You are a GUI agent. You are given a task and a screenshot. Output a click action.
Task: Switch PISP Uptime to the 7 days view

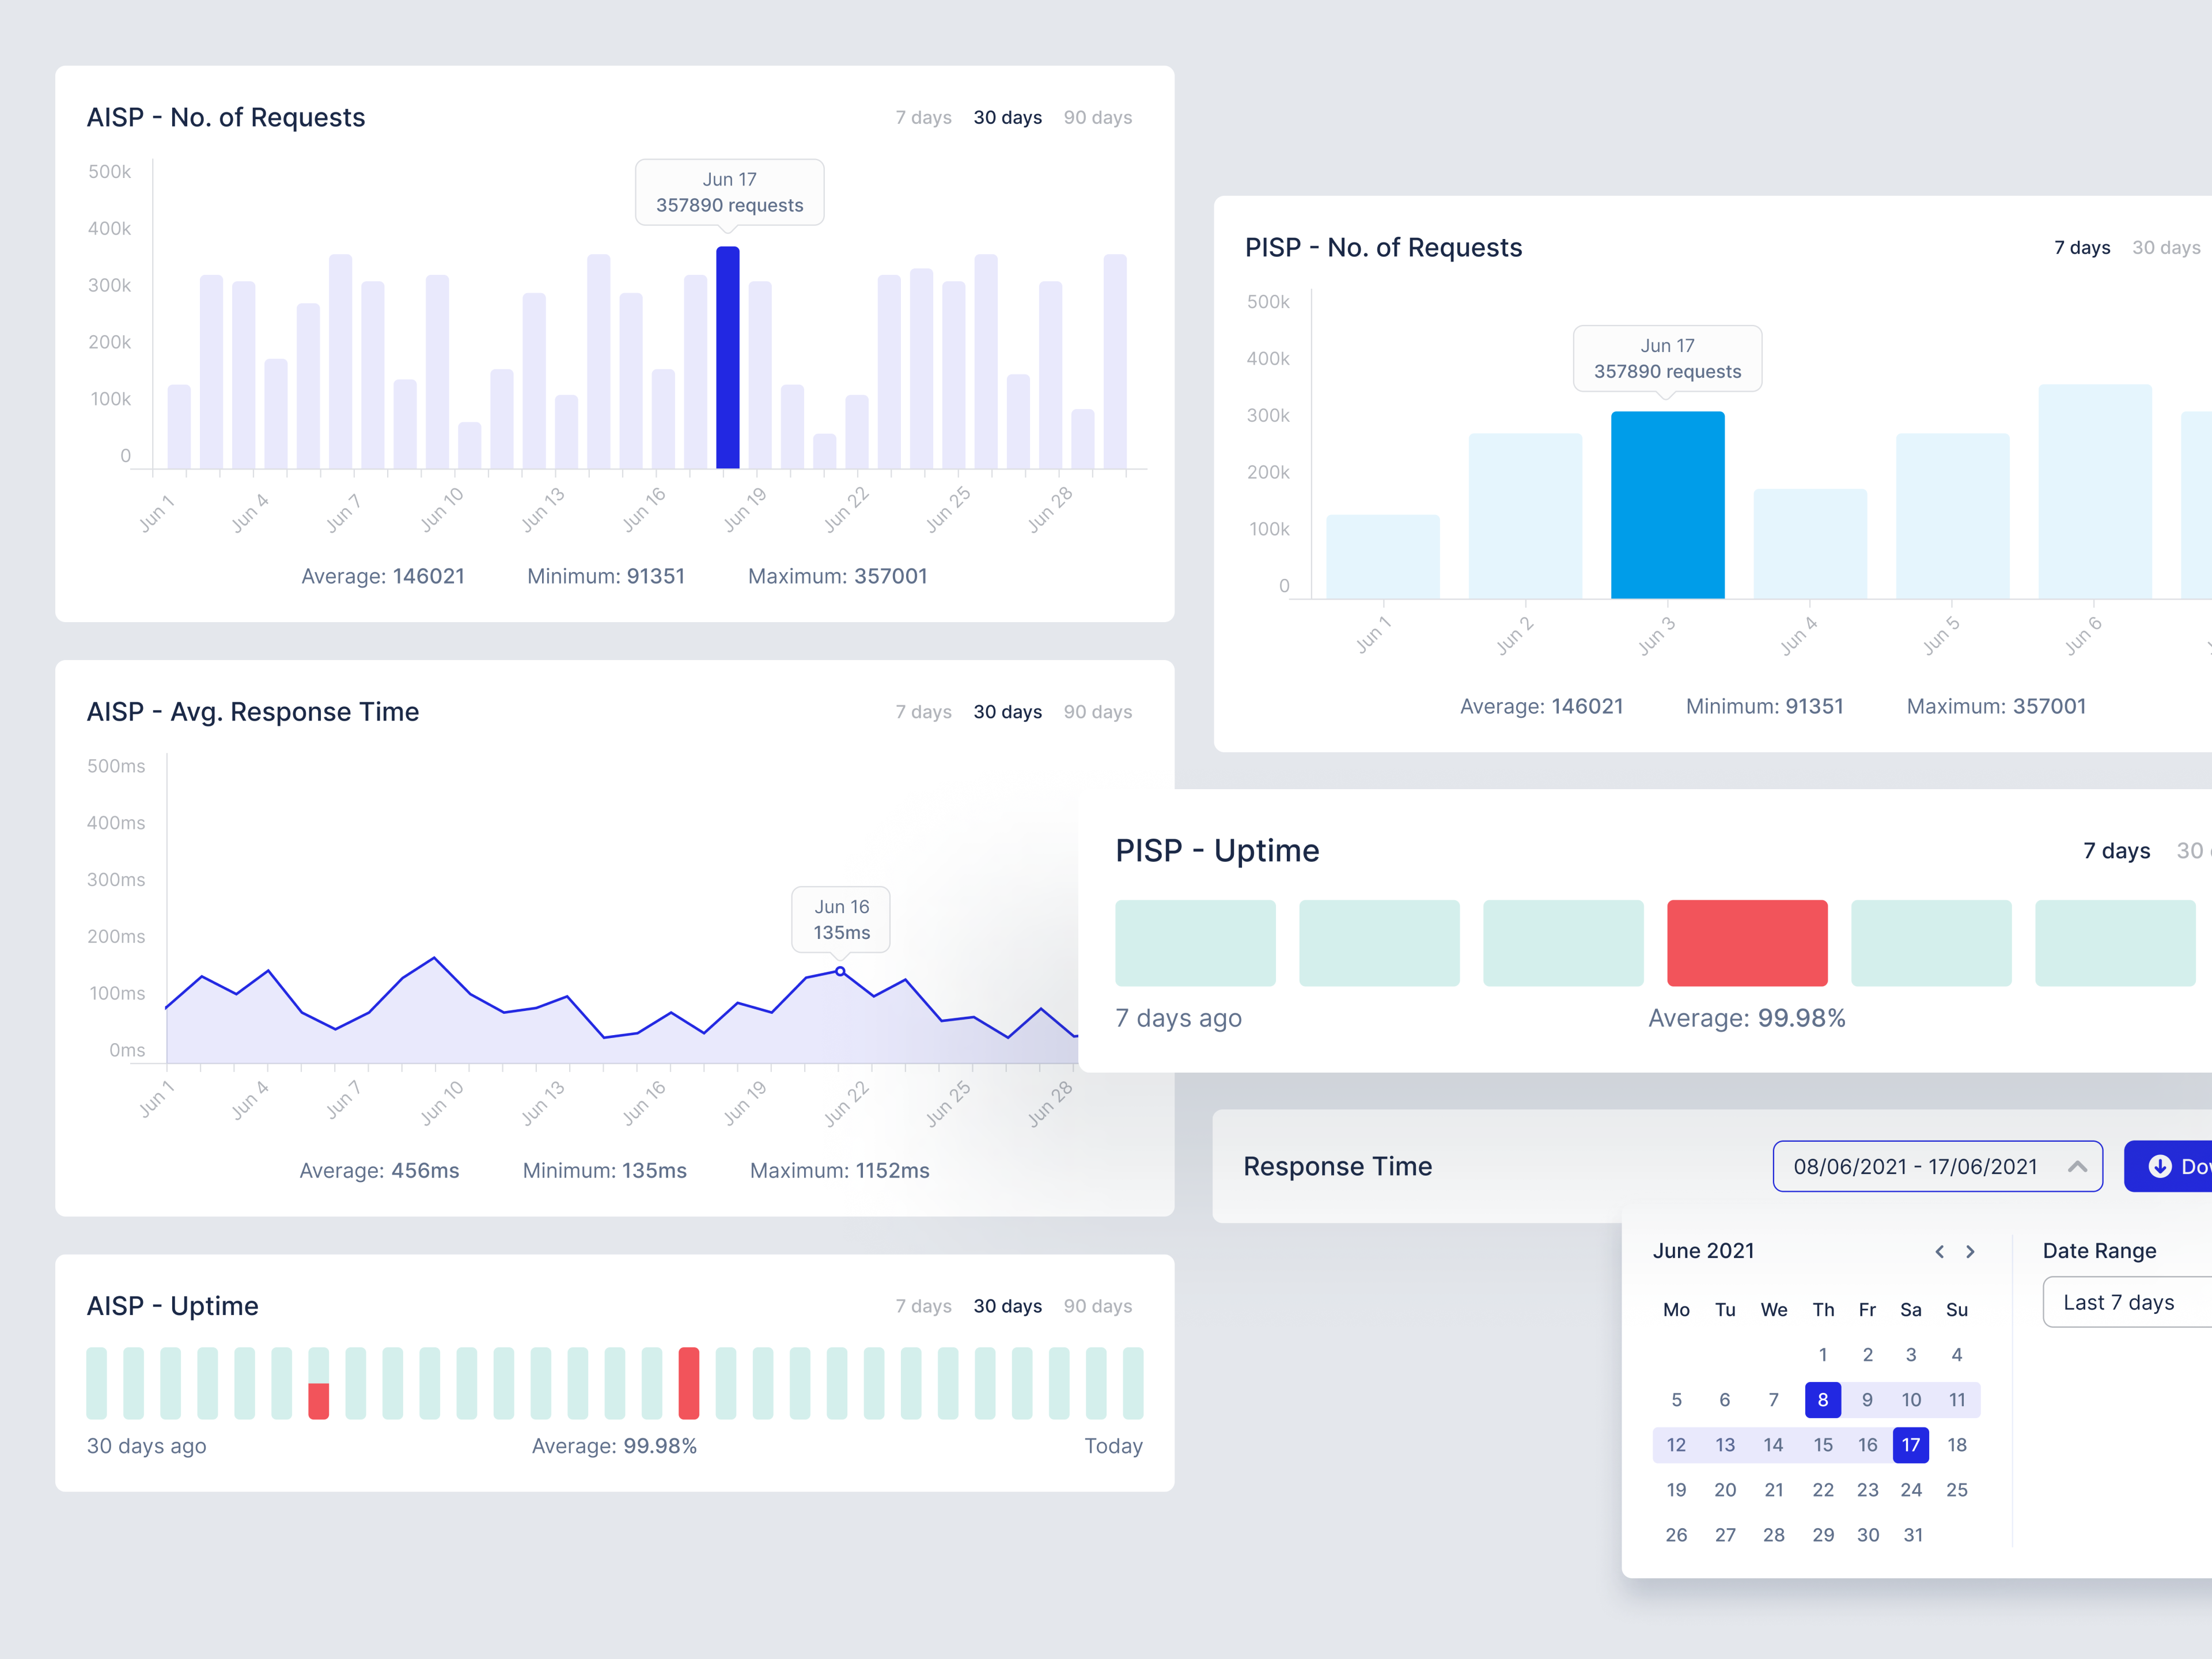click(2116, 850)
